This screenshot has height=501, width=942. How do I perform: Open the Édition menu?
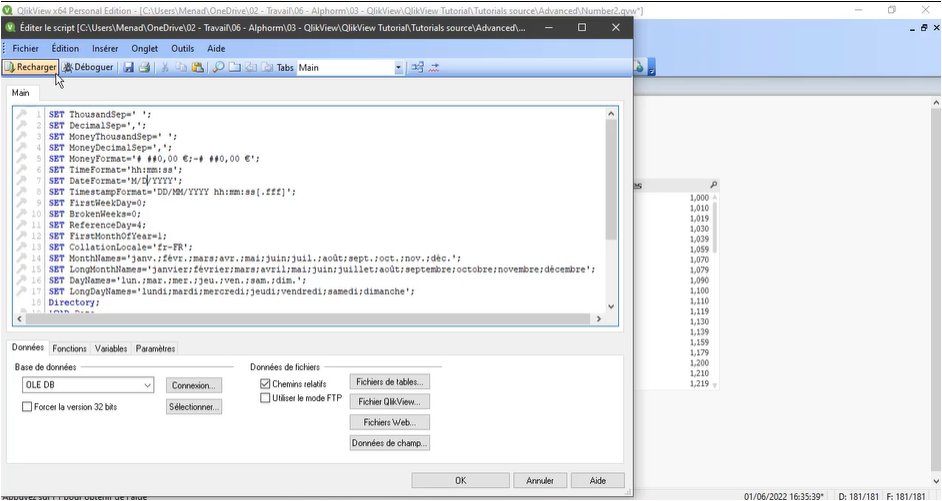(x=65, y=49)
